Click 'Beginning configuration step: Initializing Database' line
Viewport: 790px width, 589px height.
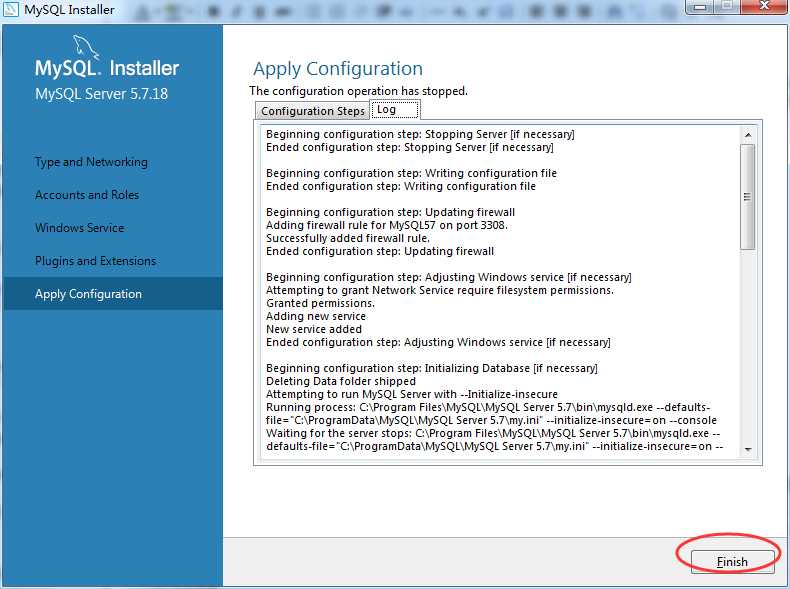432,368
